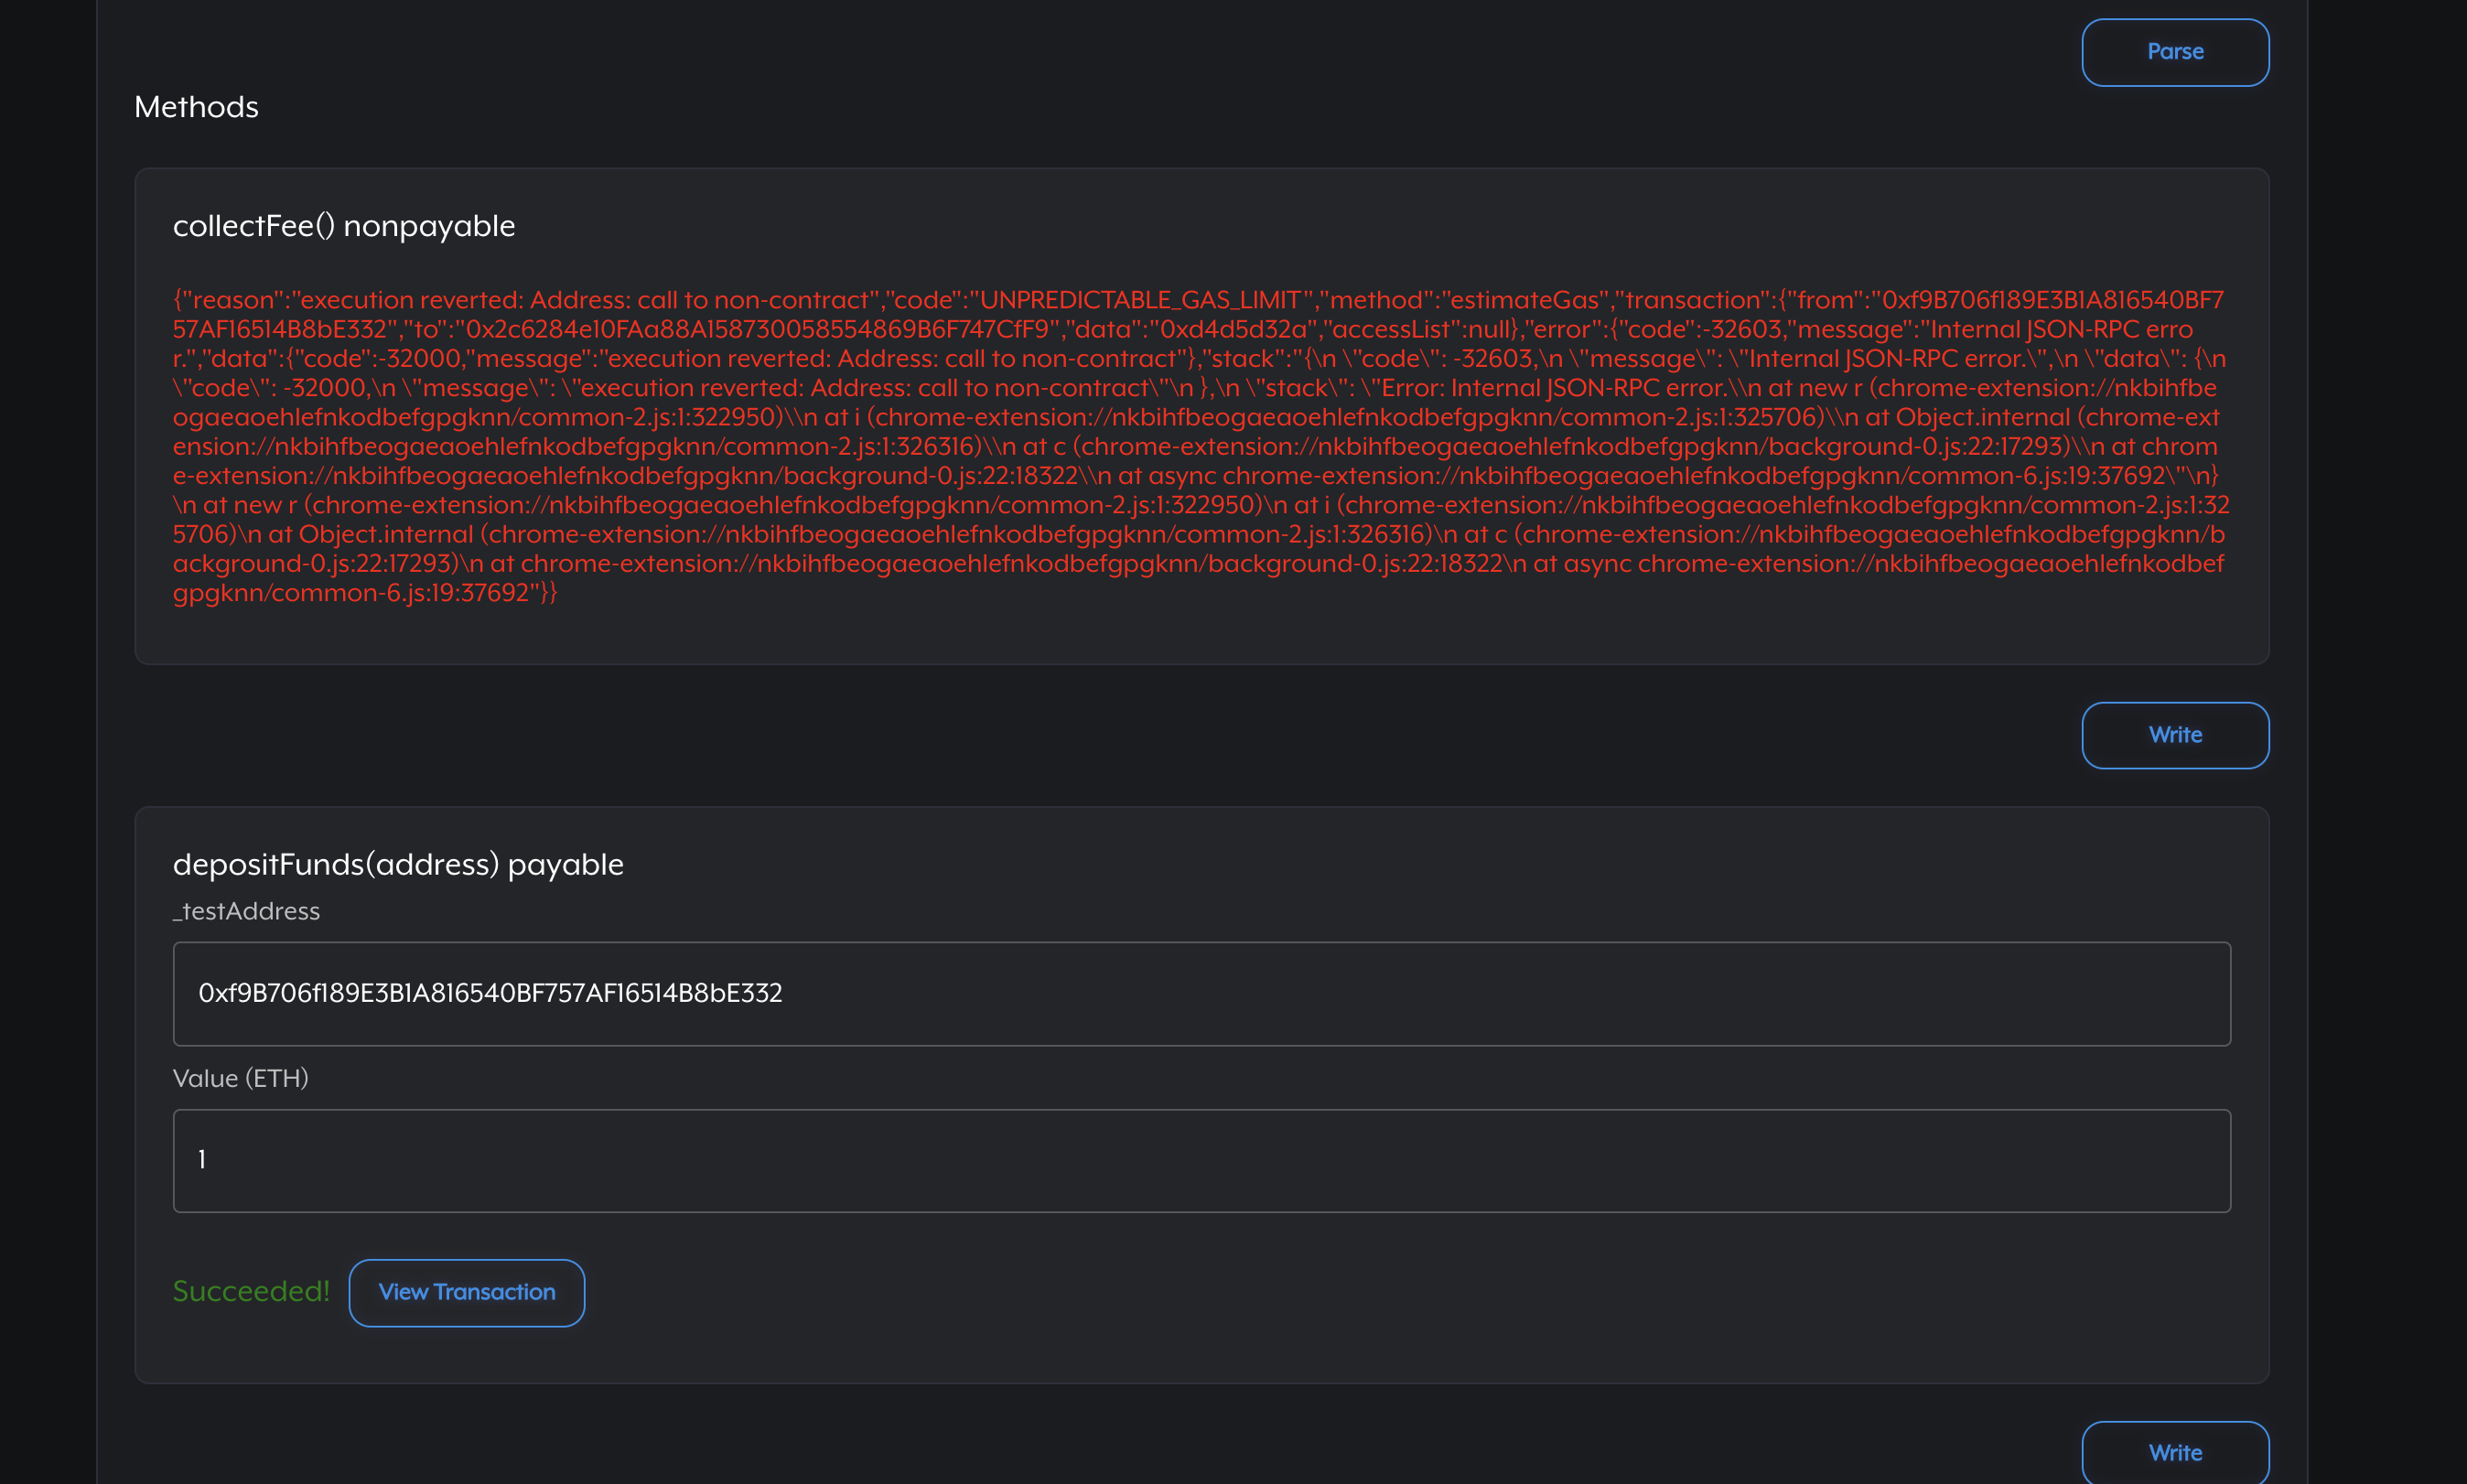Viewport: 2467px width, 1484px height.
Task: Click the Value (ETH) field label
Action: (240, 1078)
